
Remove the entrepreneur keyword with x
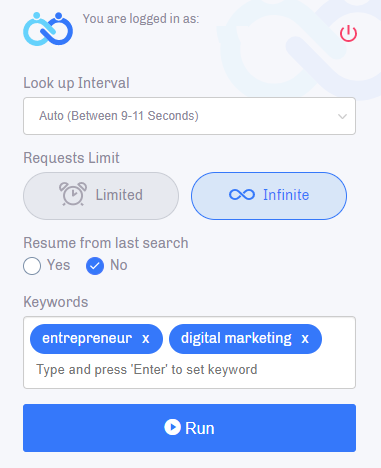click(x=146, y=339)
